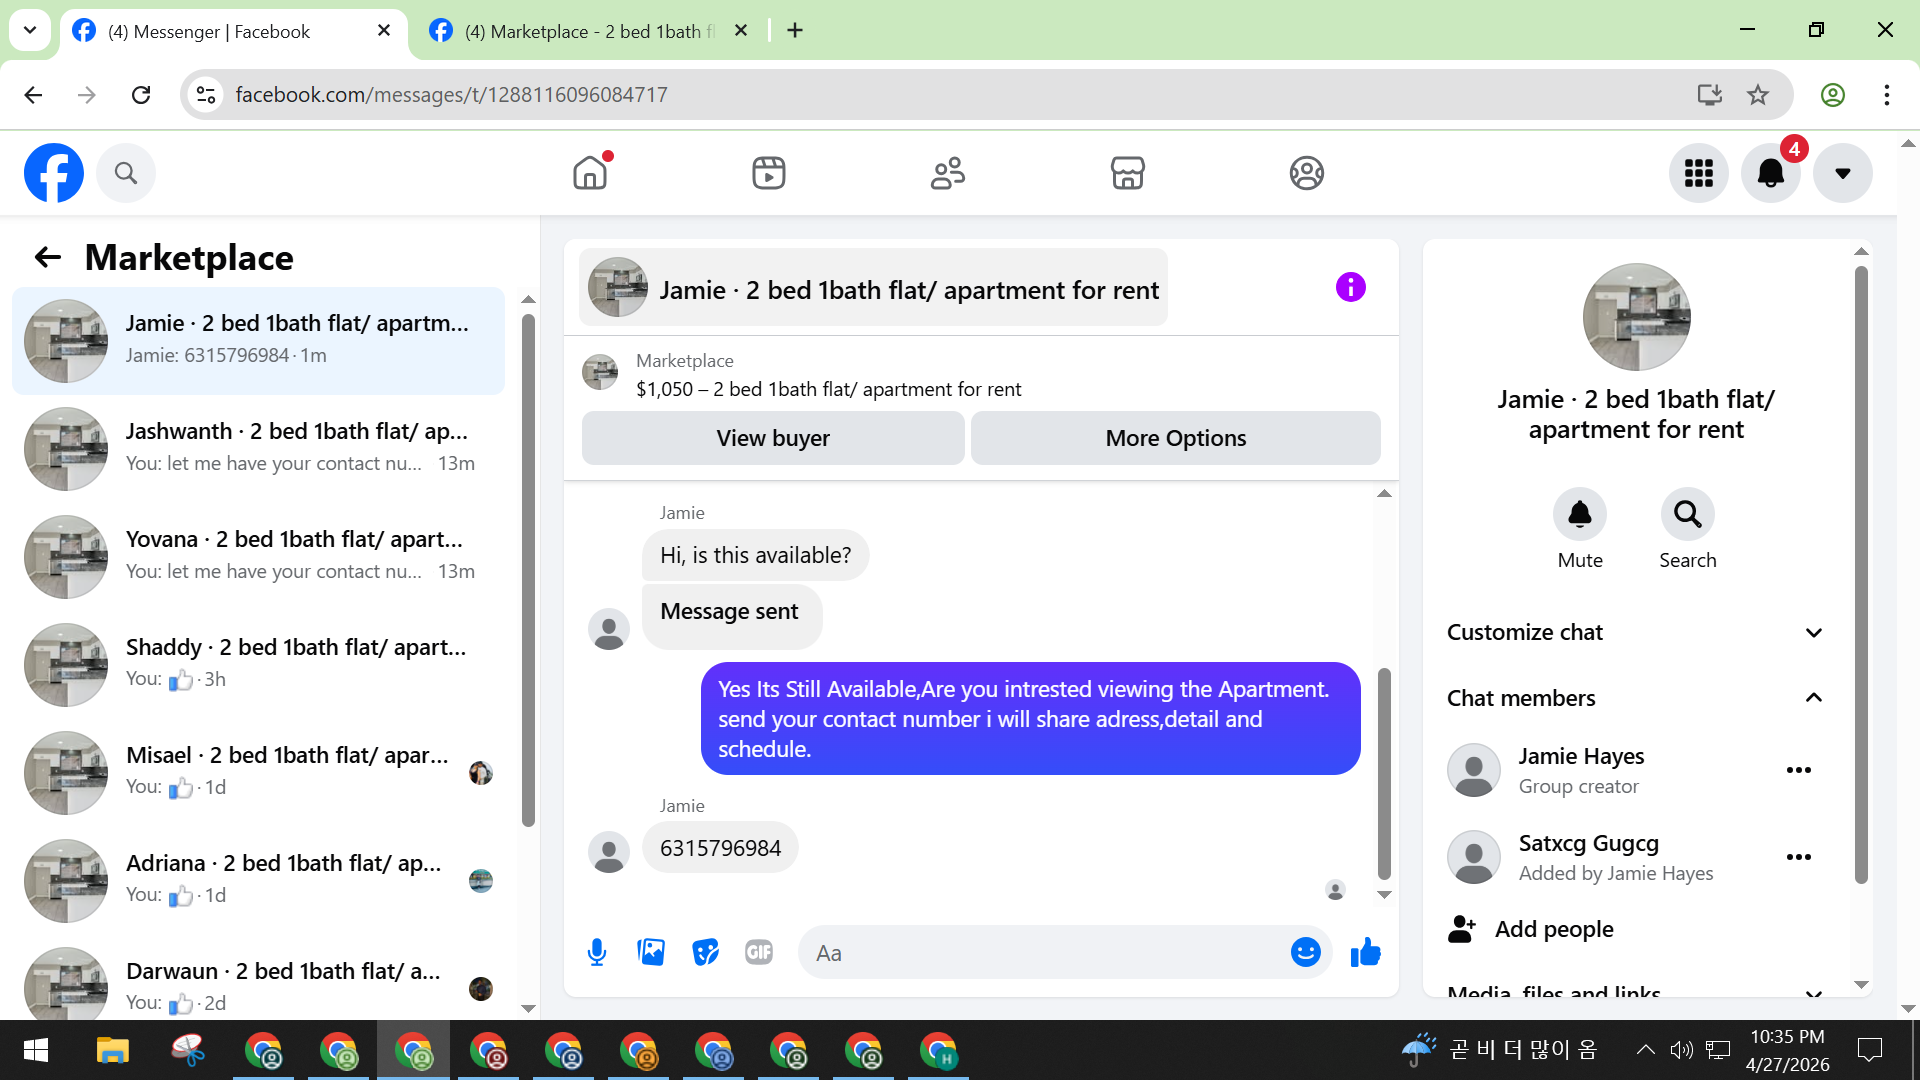Mute the conversation bell icon
Image resolution: width=1920 pixels, height=1080 pixels.
tap(1580, 514)
